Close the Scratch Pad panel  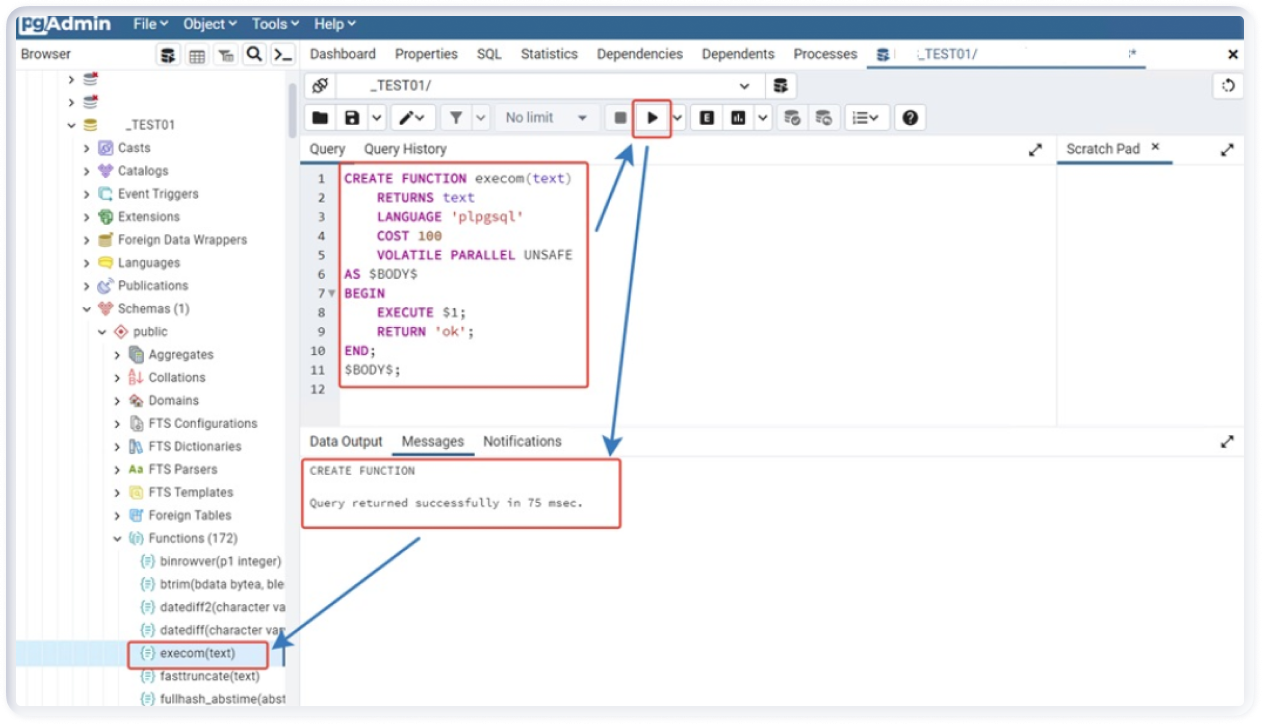[x=1155, y=148]
